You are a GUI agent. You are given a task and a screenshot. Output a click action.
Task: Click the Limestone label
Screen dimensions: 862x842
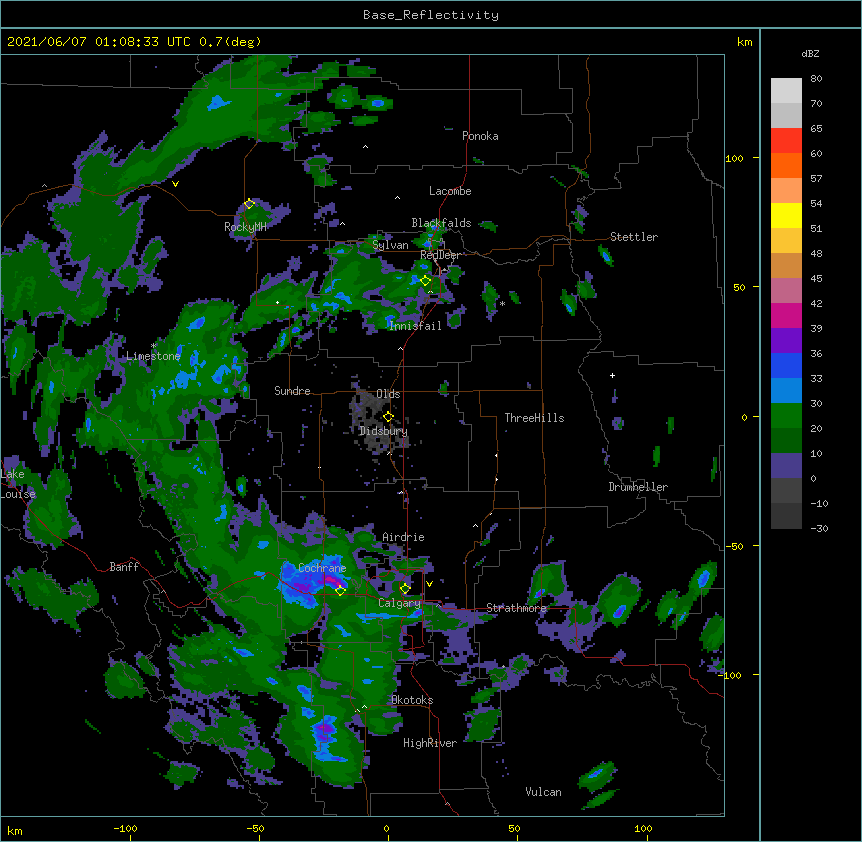[153, 356]
